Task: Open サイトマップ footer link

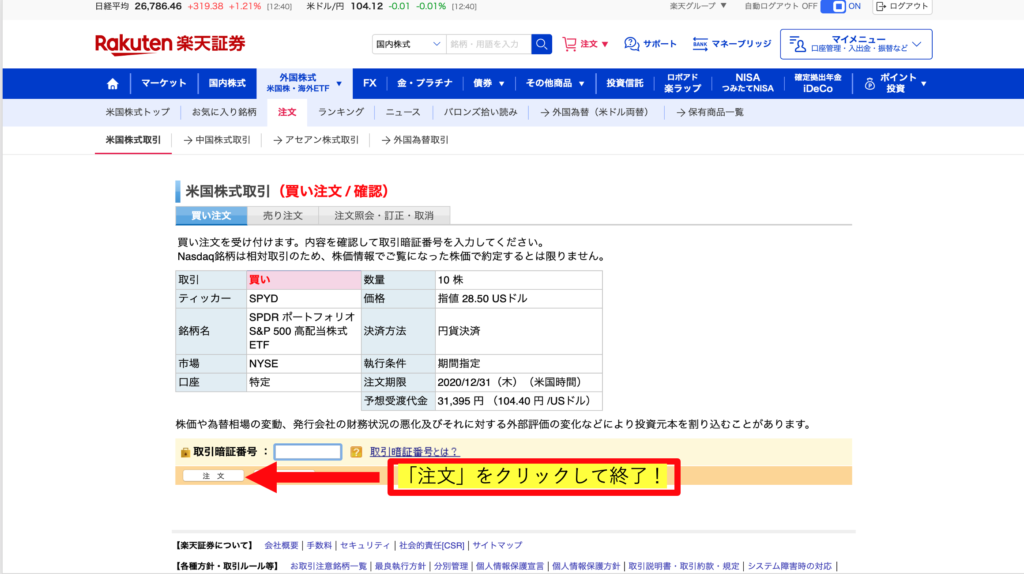Action: pyautogui.click(x=497, y=545)
